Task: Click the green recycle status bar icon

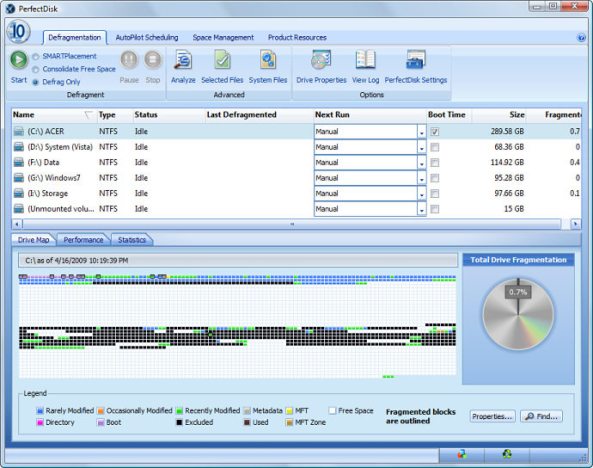Action: click(x=507, y=454)
